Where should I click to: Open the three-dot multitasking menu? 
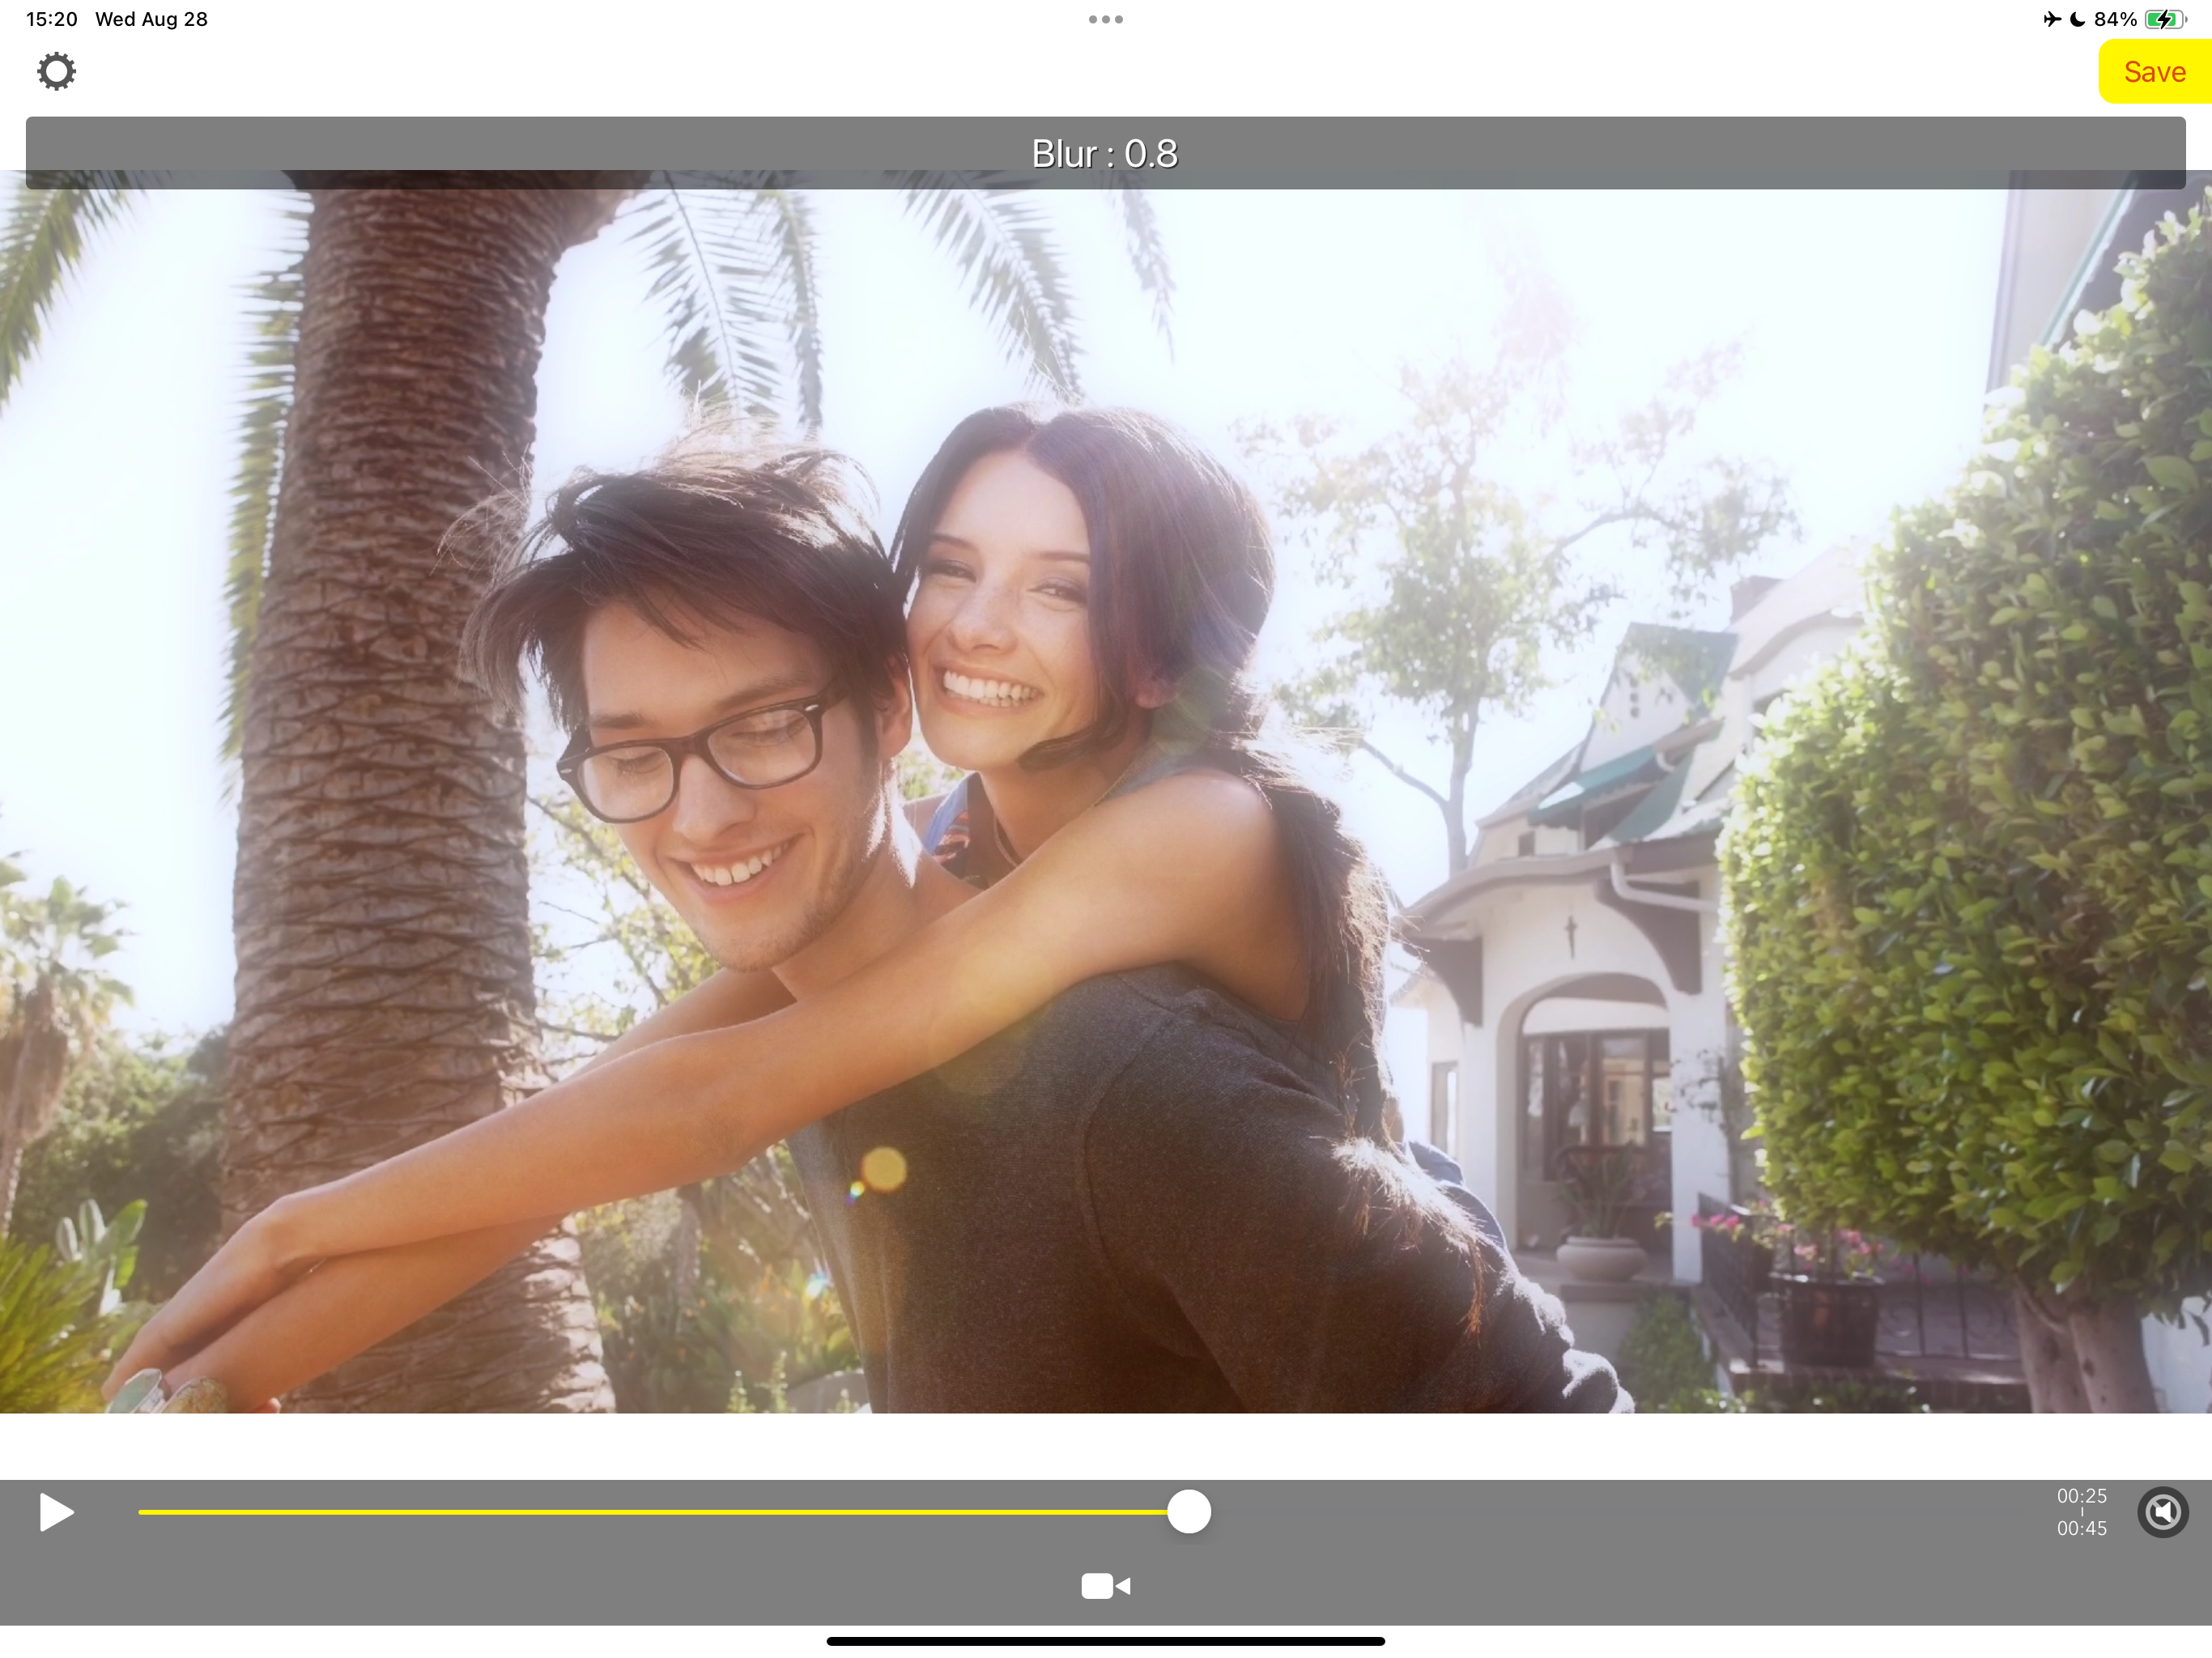[1105, 19]
